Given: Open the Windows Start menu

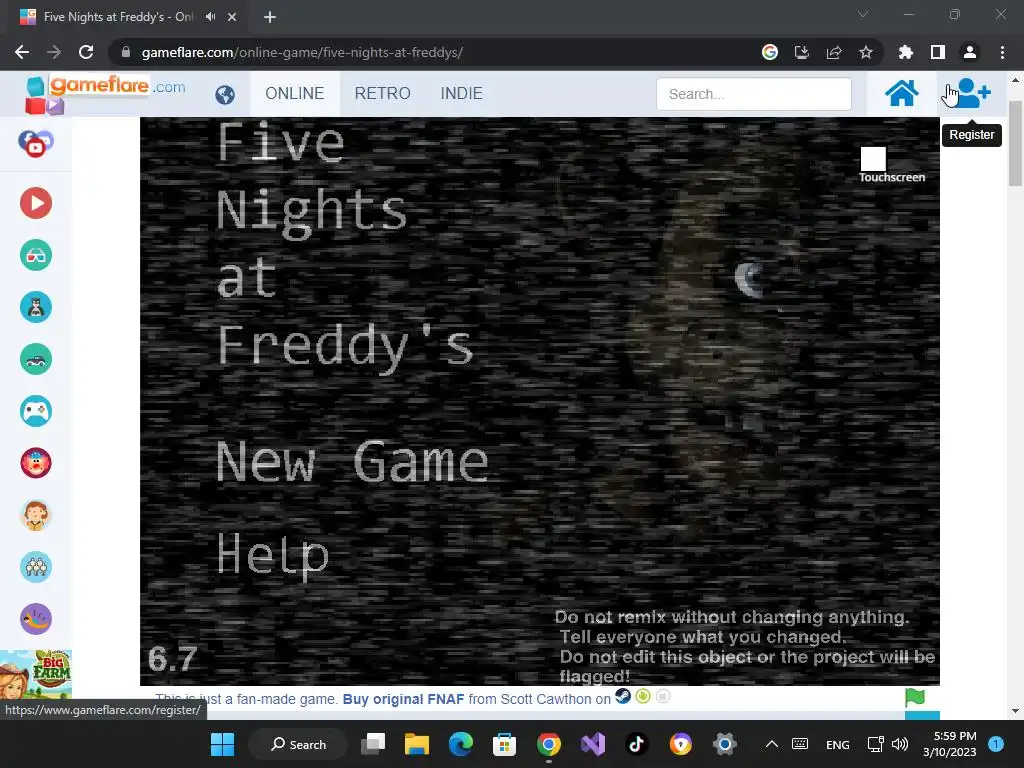Looking at the screenshot, I should click(x=223, y=744).
